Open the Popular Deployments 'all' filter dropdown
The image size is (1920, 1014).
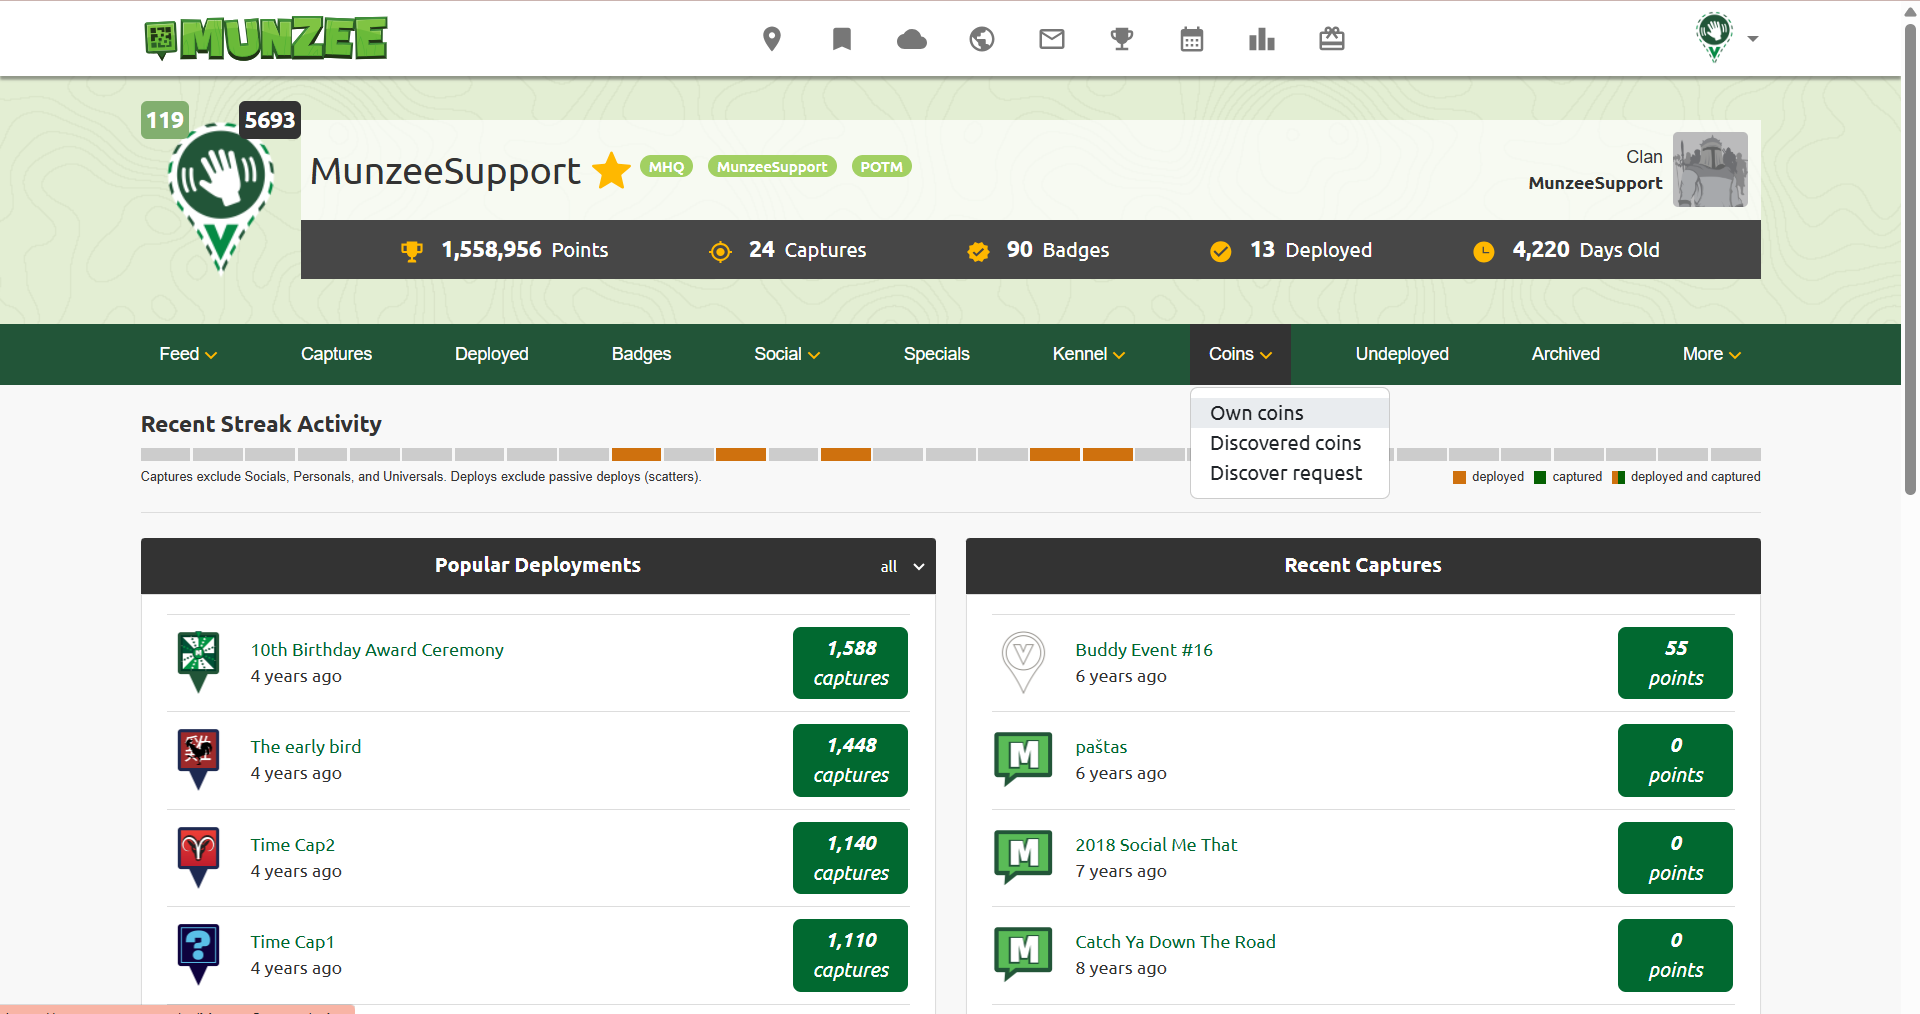pyautogui.click(x=901, y=567)
